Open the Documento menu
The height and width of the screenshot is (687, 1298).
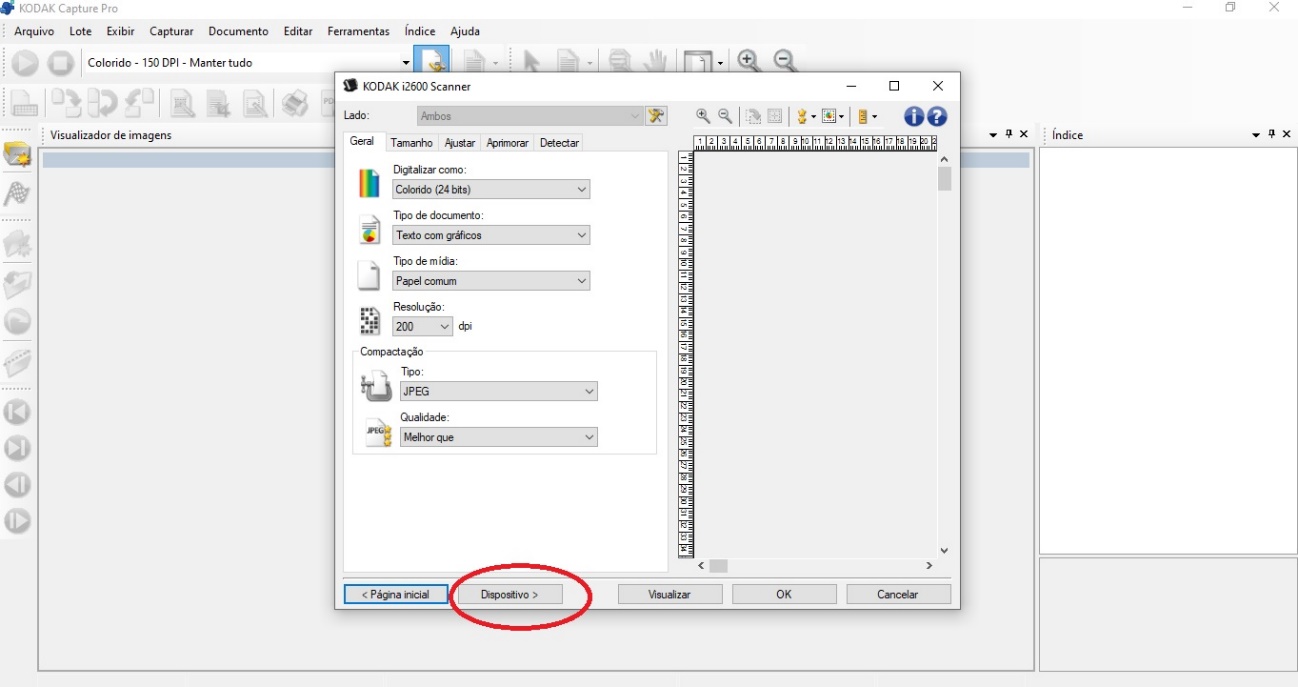(x=238, y=31)
